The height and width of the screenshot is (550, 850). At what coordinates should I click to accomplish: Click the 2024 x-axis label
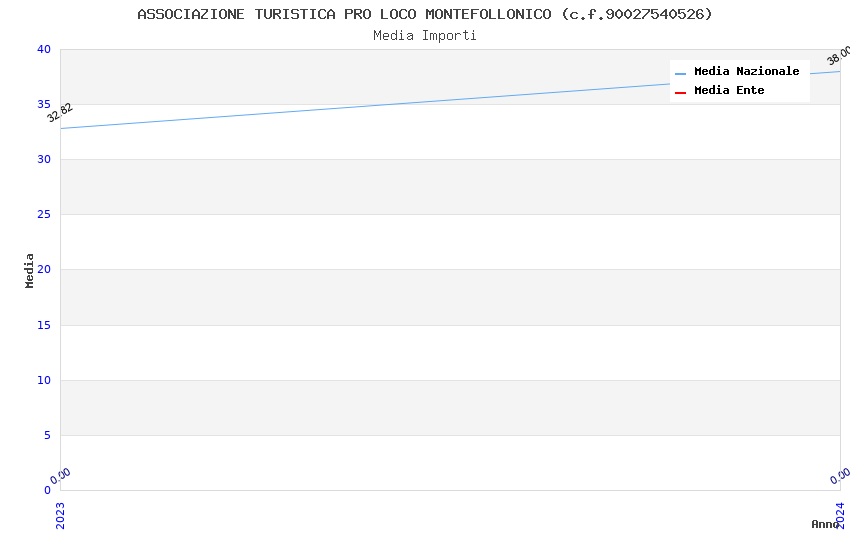click(840, 515)
